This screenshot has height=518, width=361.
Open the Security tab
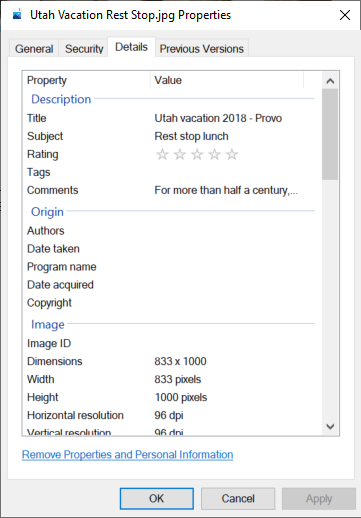click(84, 49)
